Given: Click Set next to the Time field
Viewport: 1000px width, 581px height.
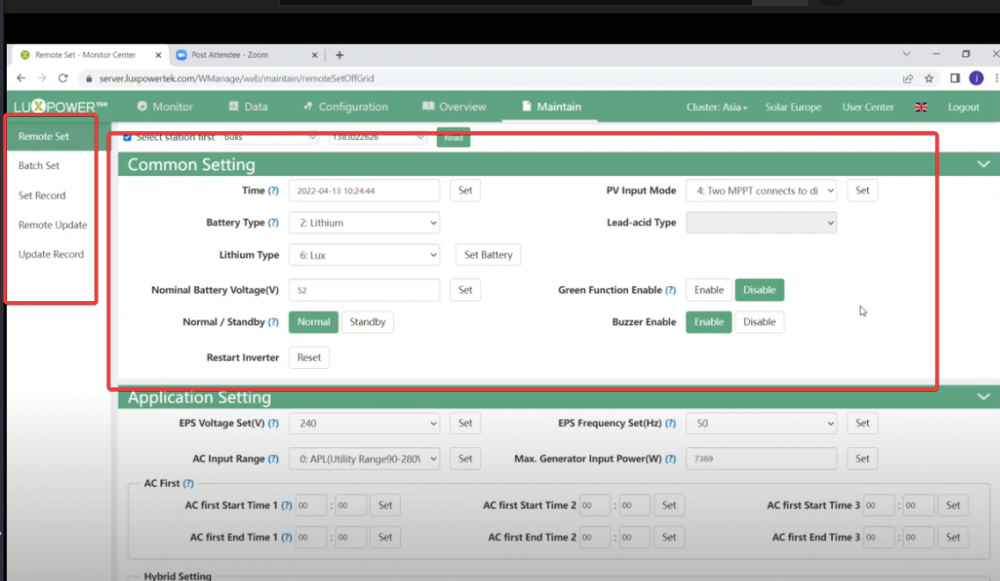Looking at the screenshot, I should click(465, 191).
